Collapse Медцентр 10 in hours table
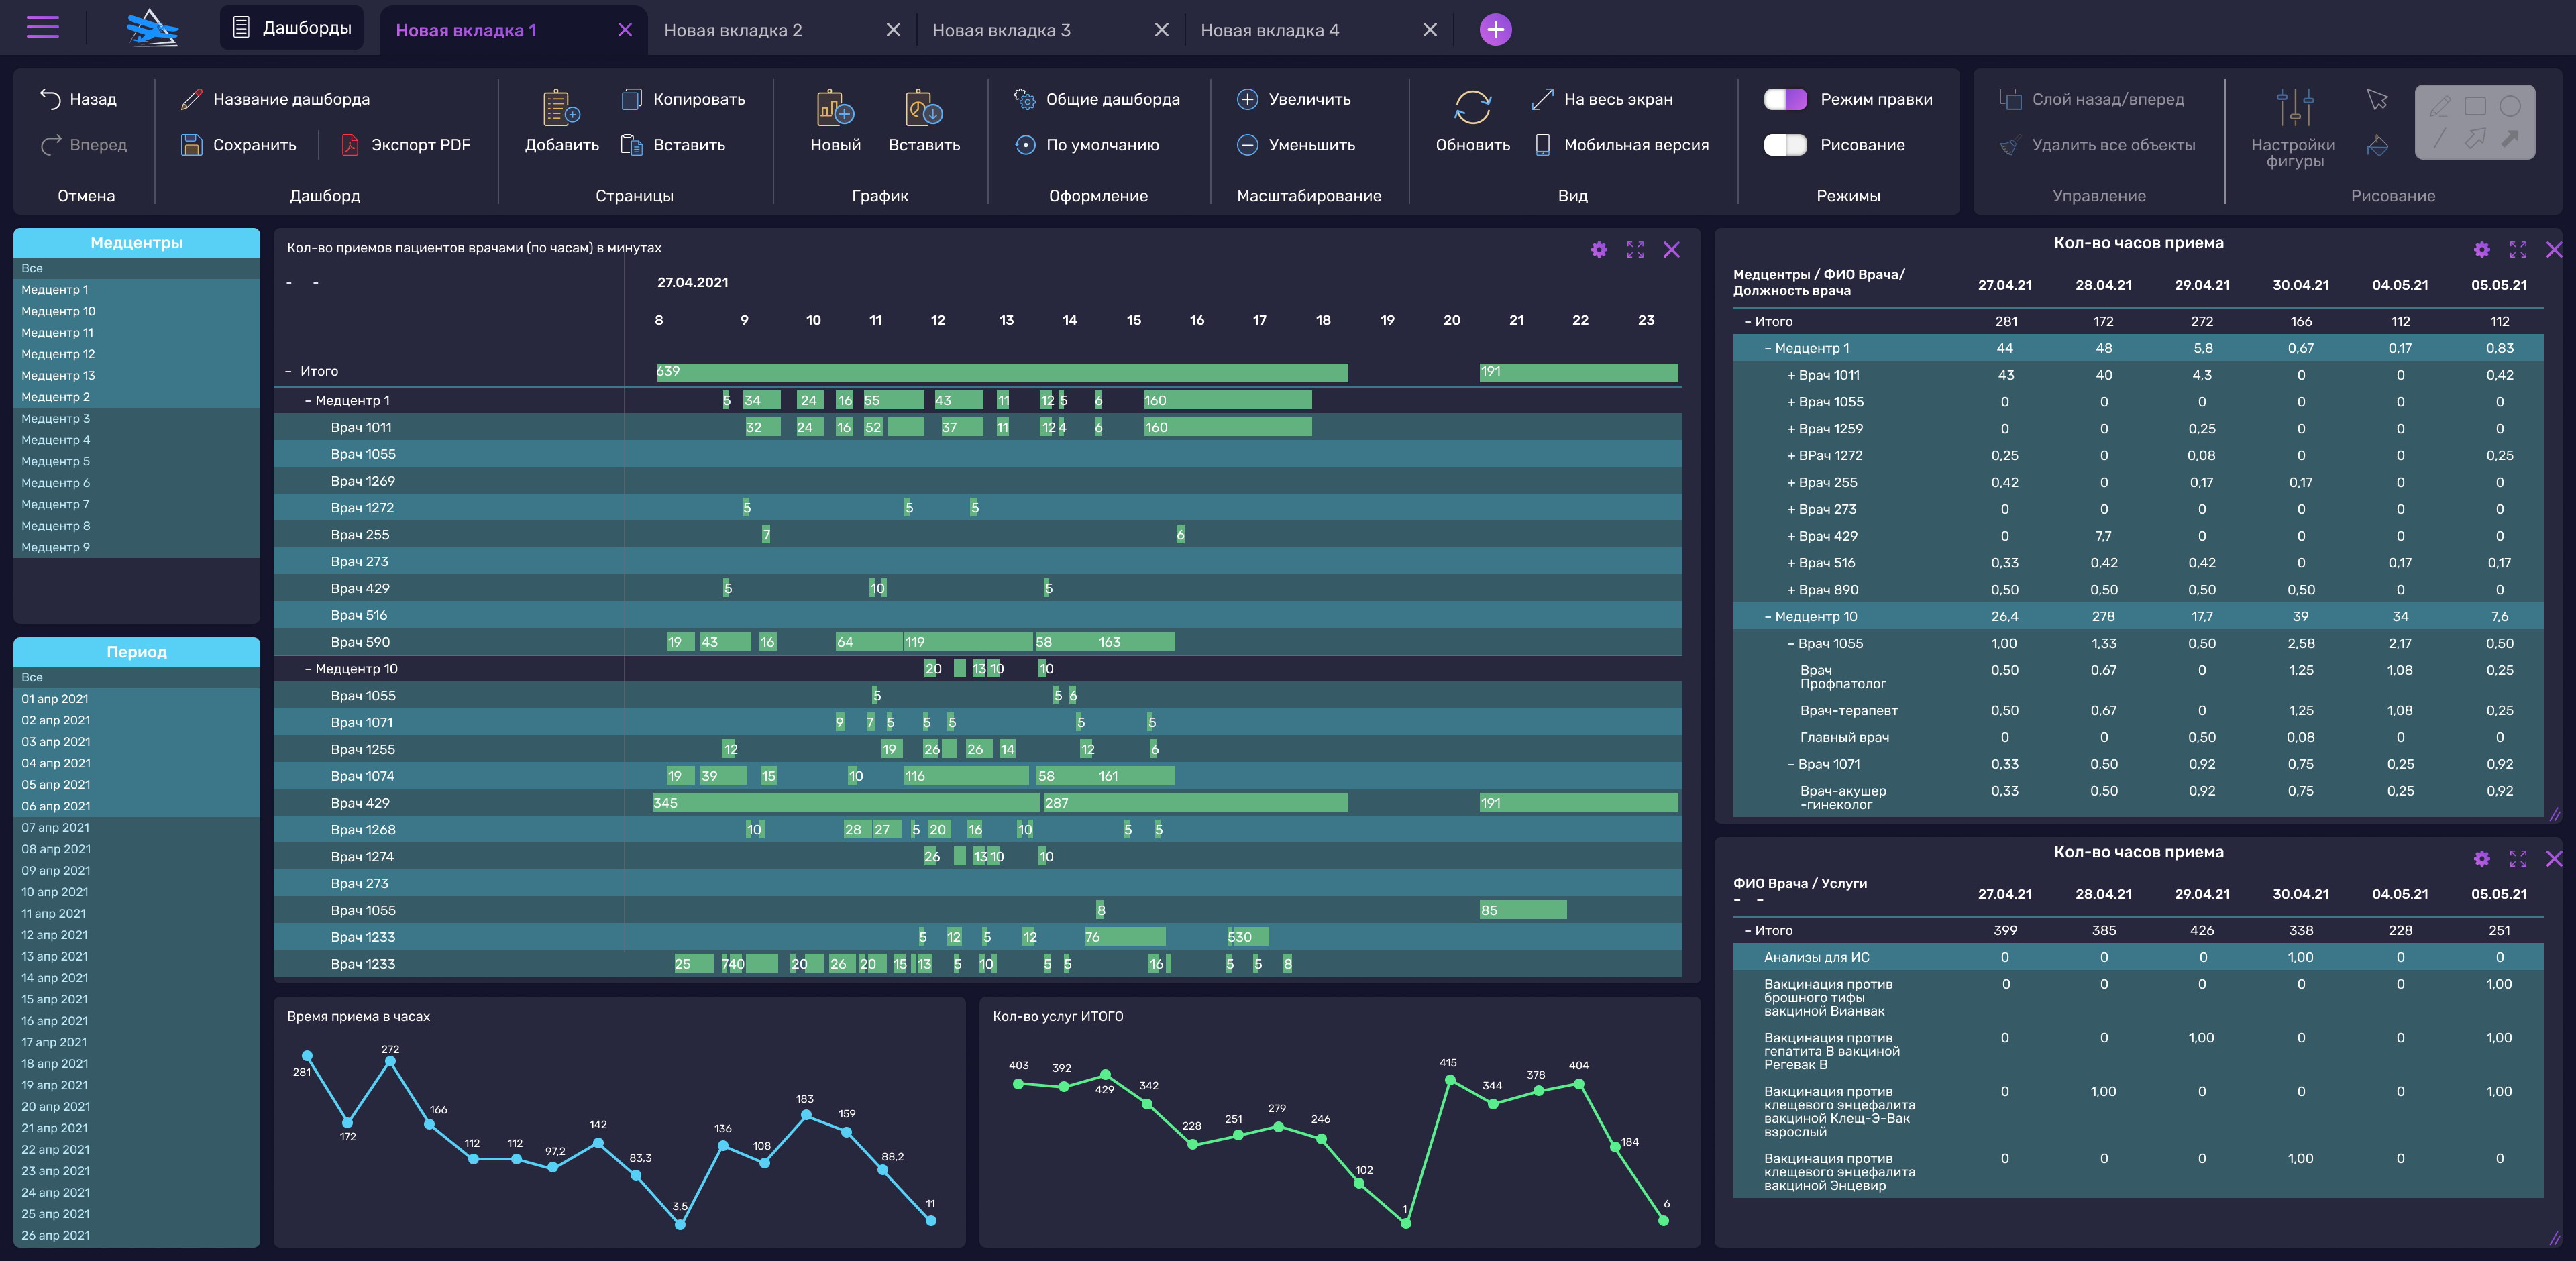The width and height of the screenshot is (2576, 1261). 1767,617
